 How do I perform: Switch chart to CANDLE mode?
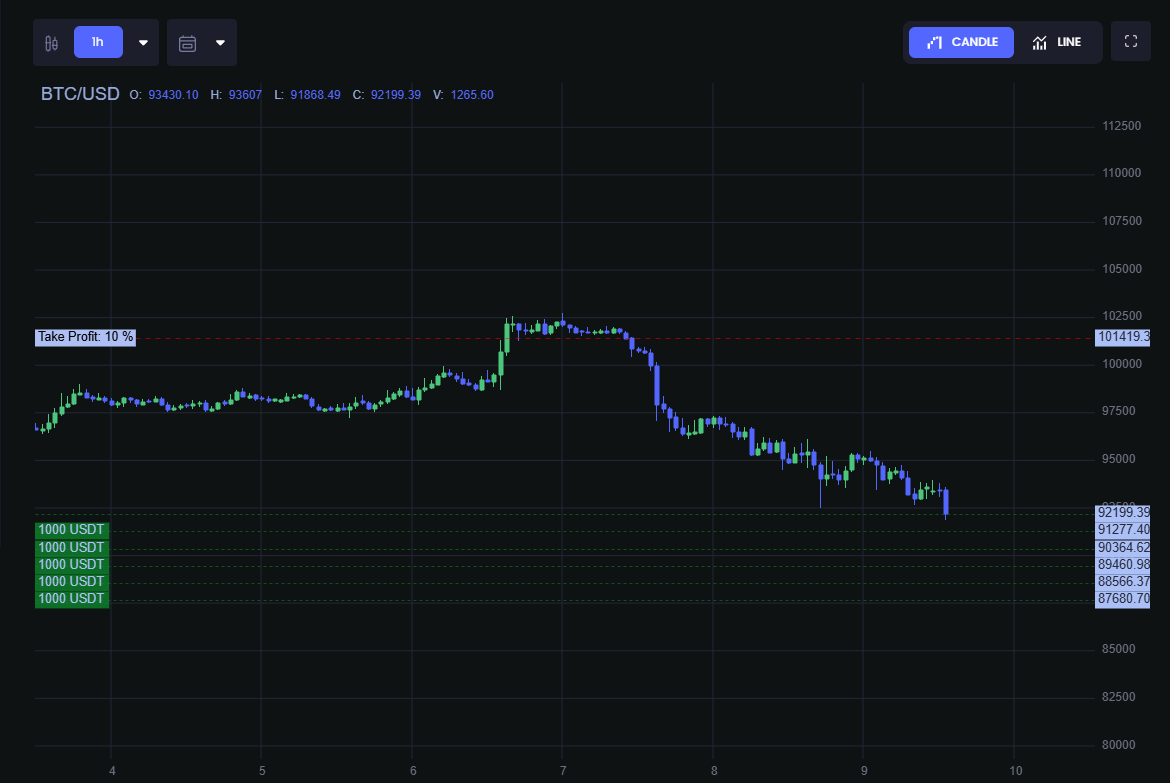tap(961, 42)
